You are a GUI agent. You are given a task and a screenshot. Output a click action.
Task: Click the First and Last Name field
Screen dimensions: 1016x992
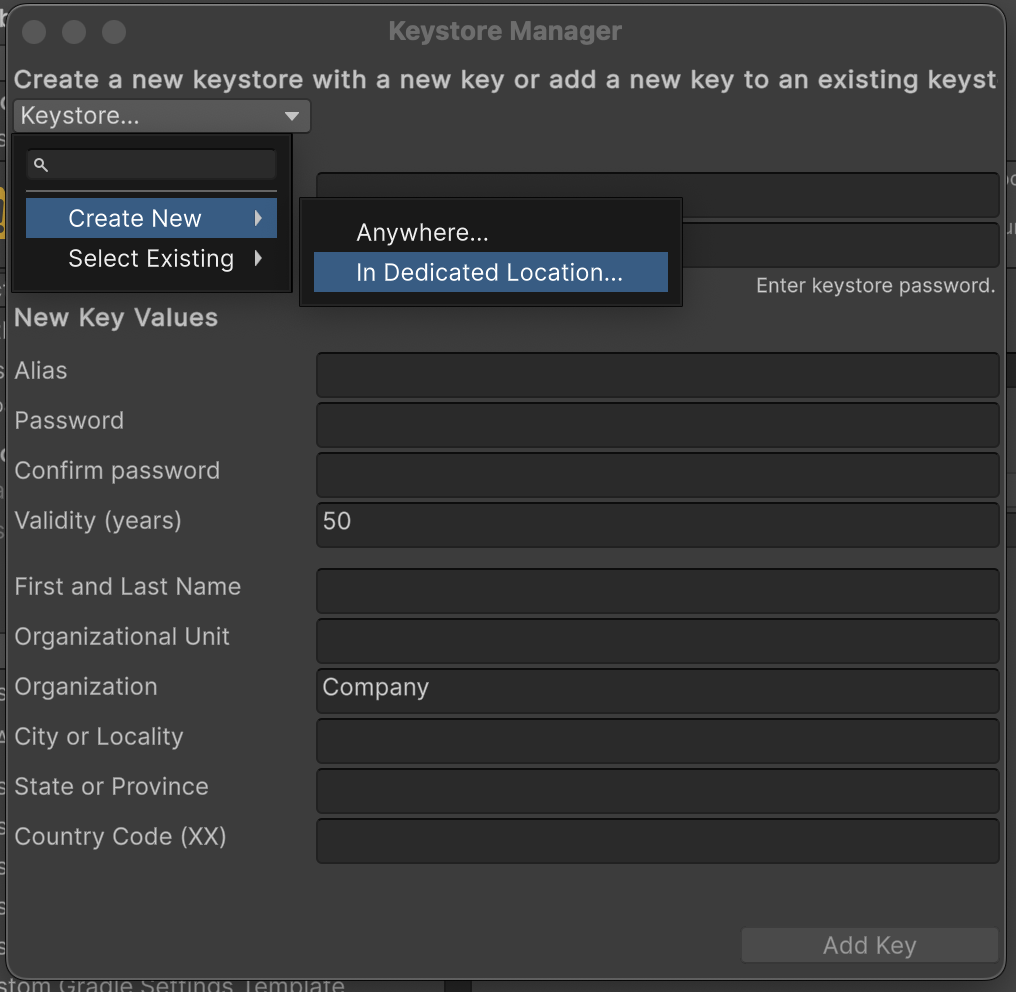pos(657,591)
